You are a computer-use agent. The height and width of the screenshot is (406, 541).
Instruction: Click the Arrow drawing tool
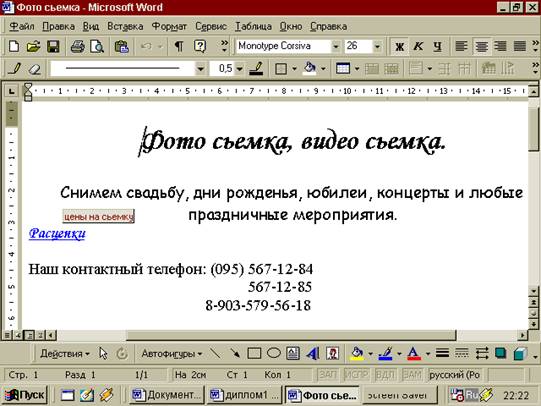pyautogui.click(x=235, y=353)
